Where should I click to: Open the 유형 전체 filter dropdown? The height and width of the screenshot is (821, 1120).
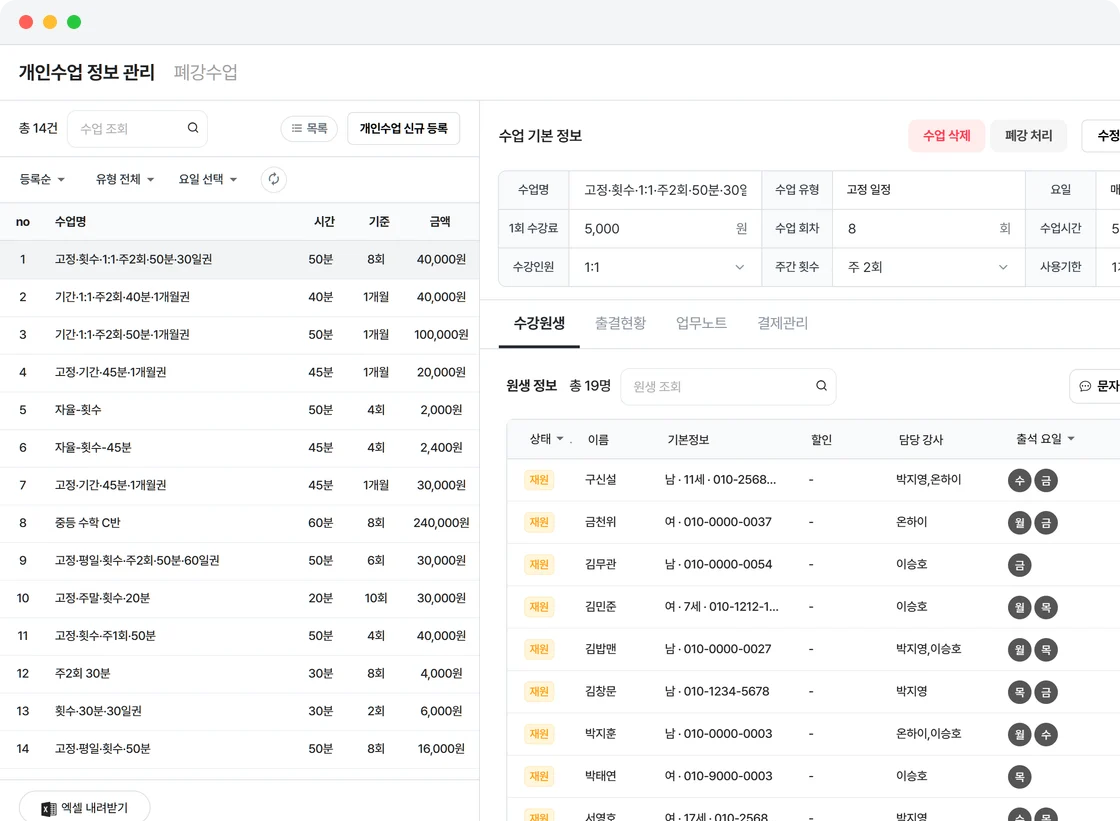point(125,179)
